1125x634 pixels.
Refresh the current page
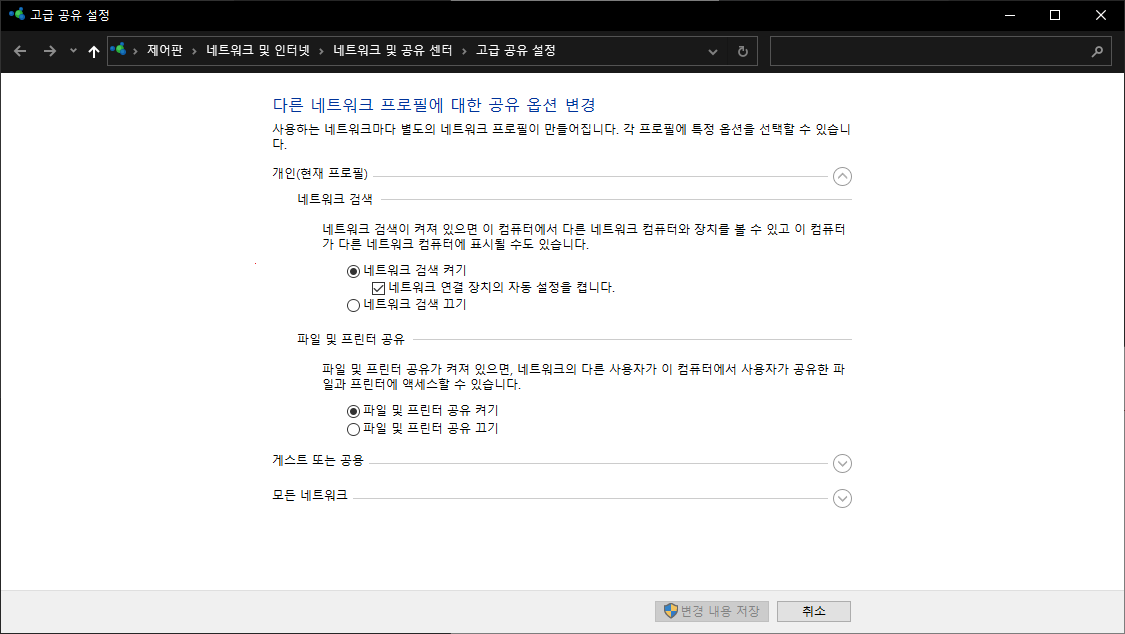coord(743,52)
